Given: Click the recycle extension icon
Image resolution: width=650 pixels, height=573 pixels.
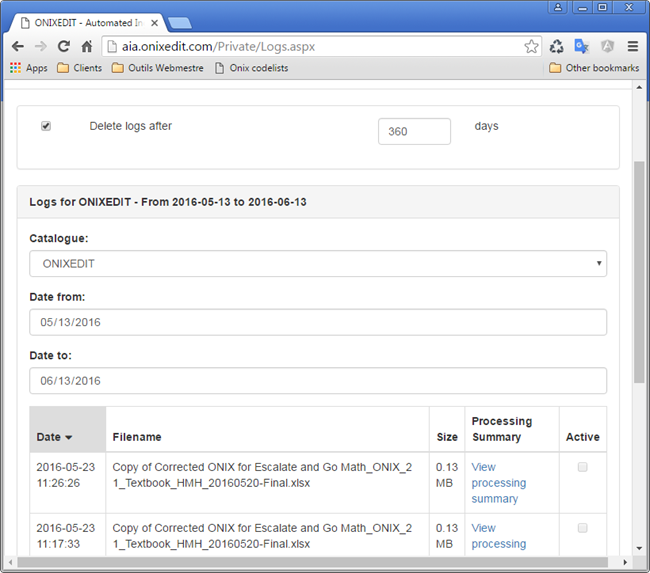Looking at the screenshot, I should [x=556, y=46].
